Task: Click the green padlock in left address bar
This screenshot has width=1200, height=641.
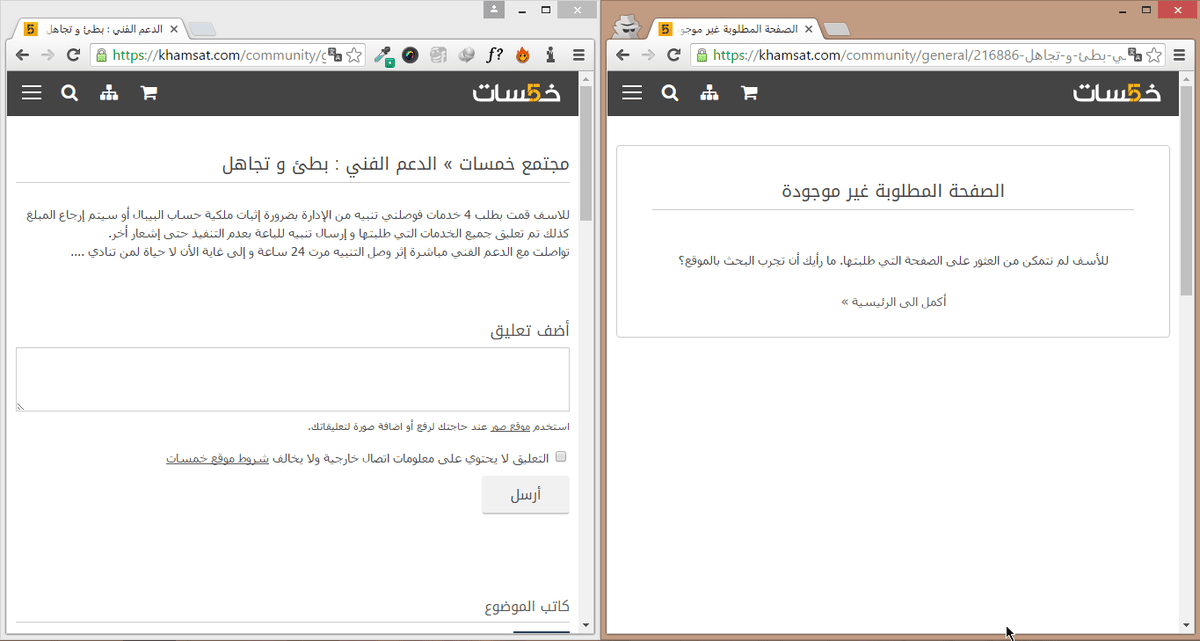Action: pos(102,55)
